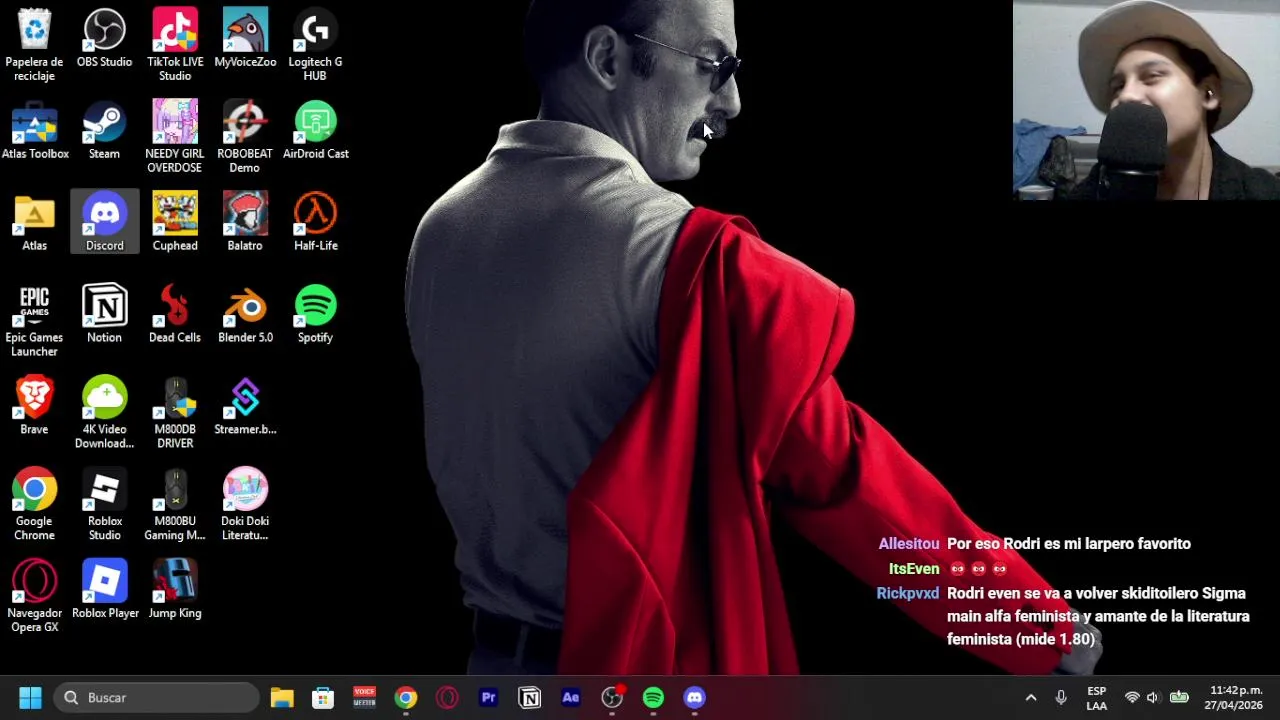Select the Discord desktop shortcut
The width and height of the screenshot is (1280, 720).
[x=104, y=223]
